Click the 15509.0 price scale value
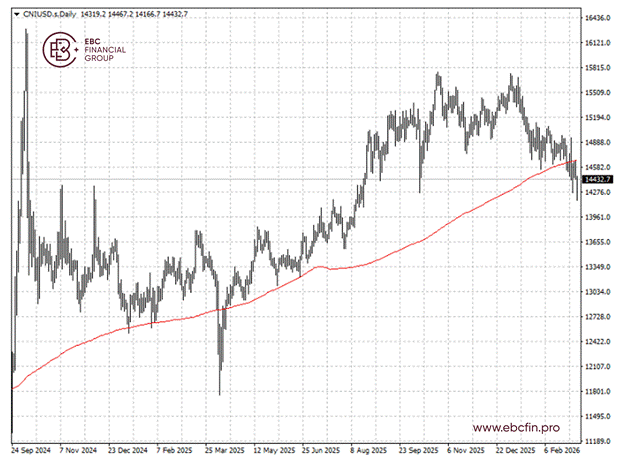The image size is (625, 465). [598, 93]
